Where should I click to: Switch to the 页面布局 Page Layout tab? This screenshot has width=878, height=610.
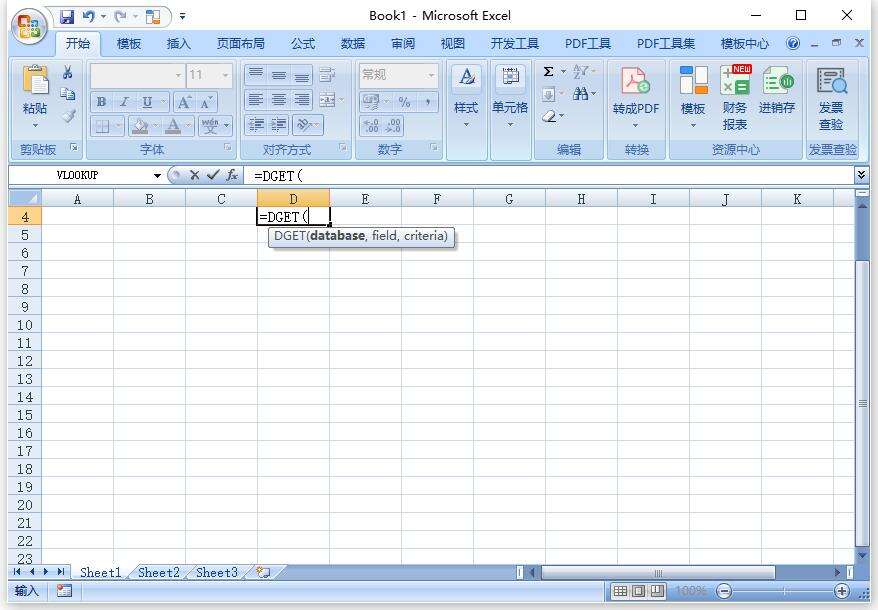[x=241, y=43]
